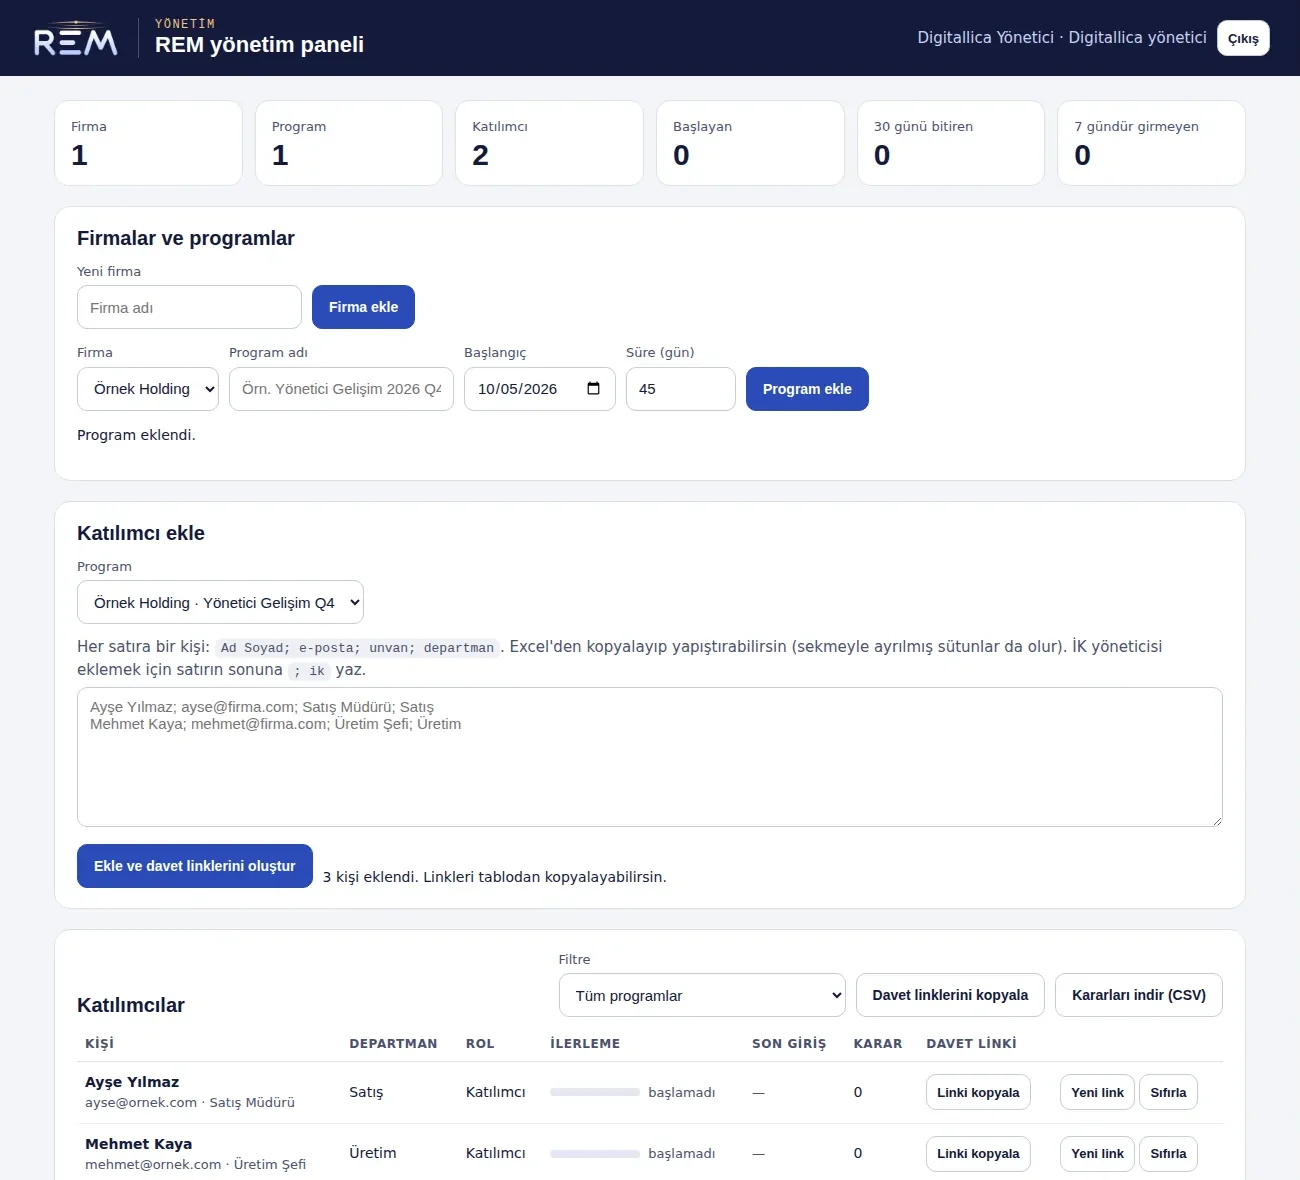Click the İLERLEME column header
Viewport: 1300px width, 1180px height.
[x=585, y=1043]
